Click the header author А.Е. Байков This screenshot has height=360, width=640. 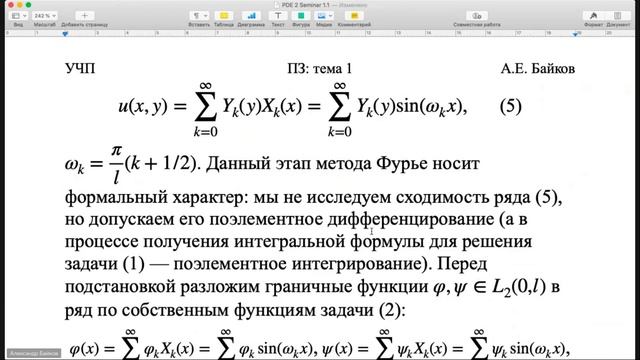click(x=538, y=69)
